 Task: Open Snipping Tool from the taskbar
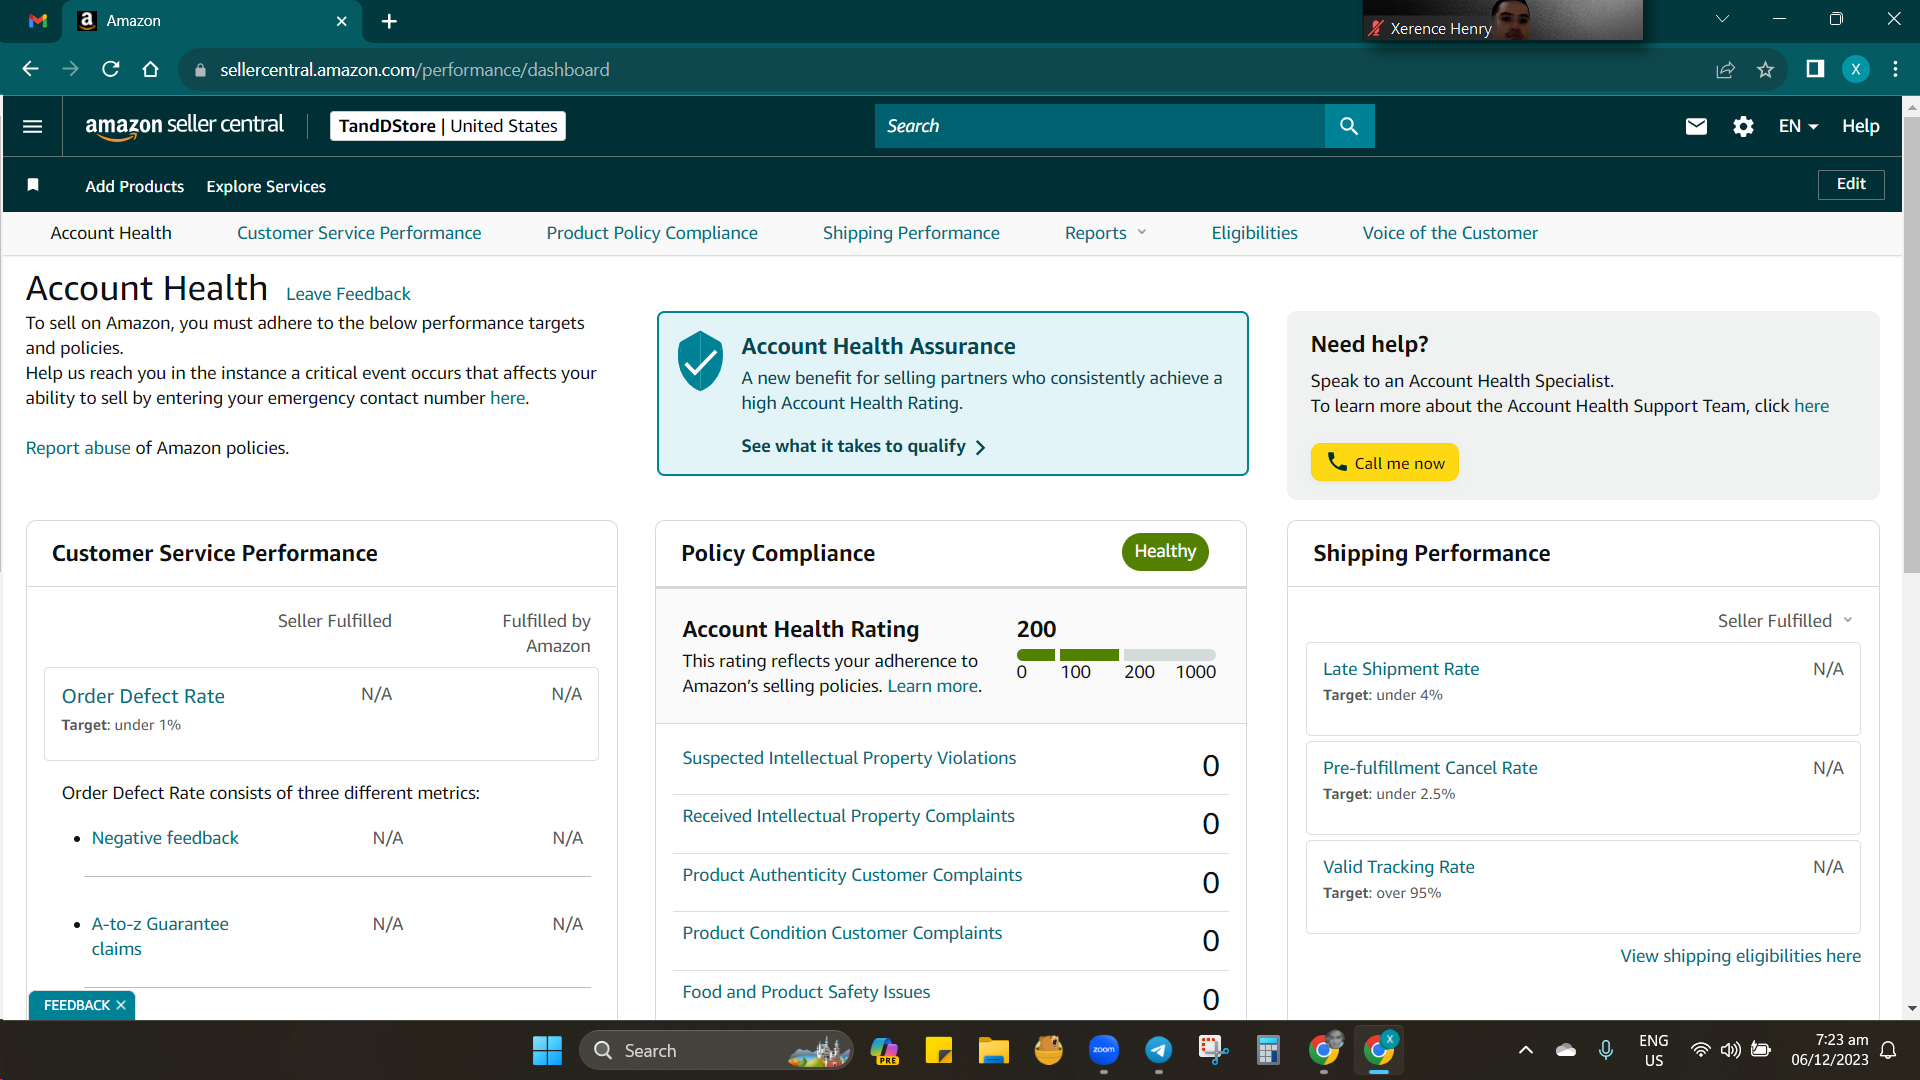click(x=1213, y=1050)
